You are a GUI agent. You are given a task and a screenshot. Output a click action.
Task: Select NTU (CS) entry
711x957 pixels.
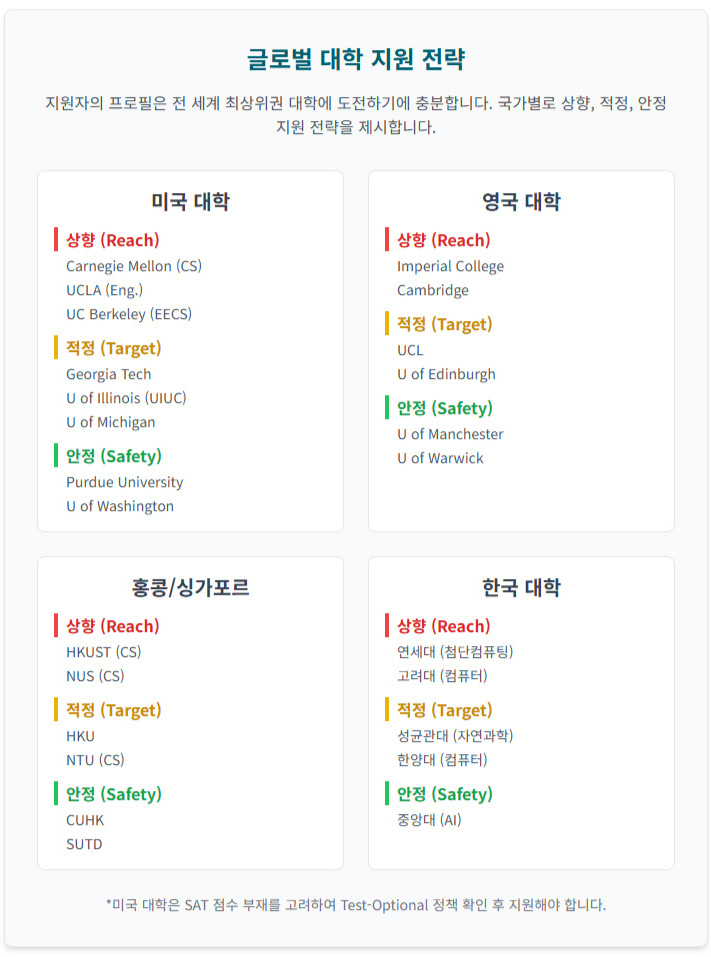(x=95, y=760)
